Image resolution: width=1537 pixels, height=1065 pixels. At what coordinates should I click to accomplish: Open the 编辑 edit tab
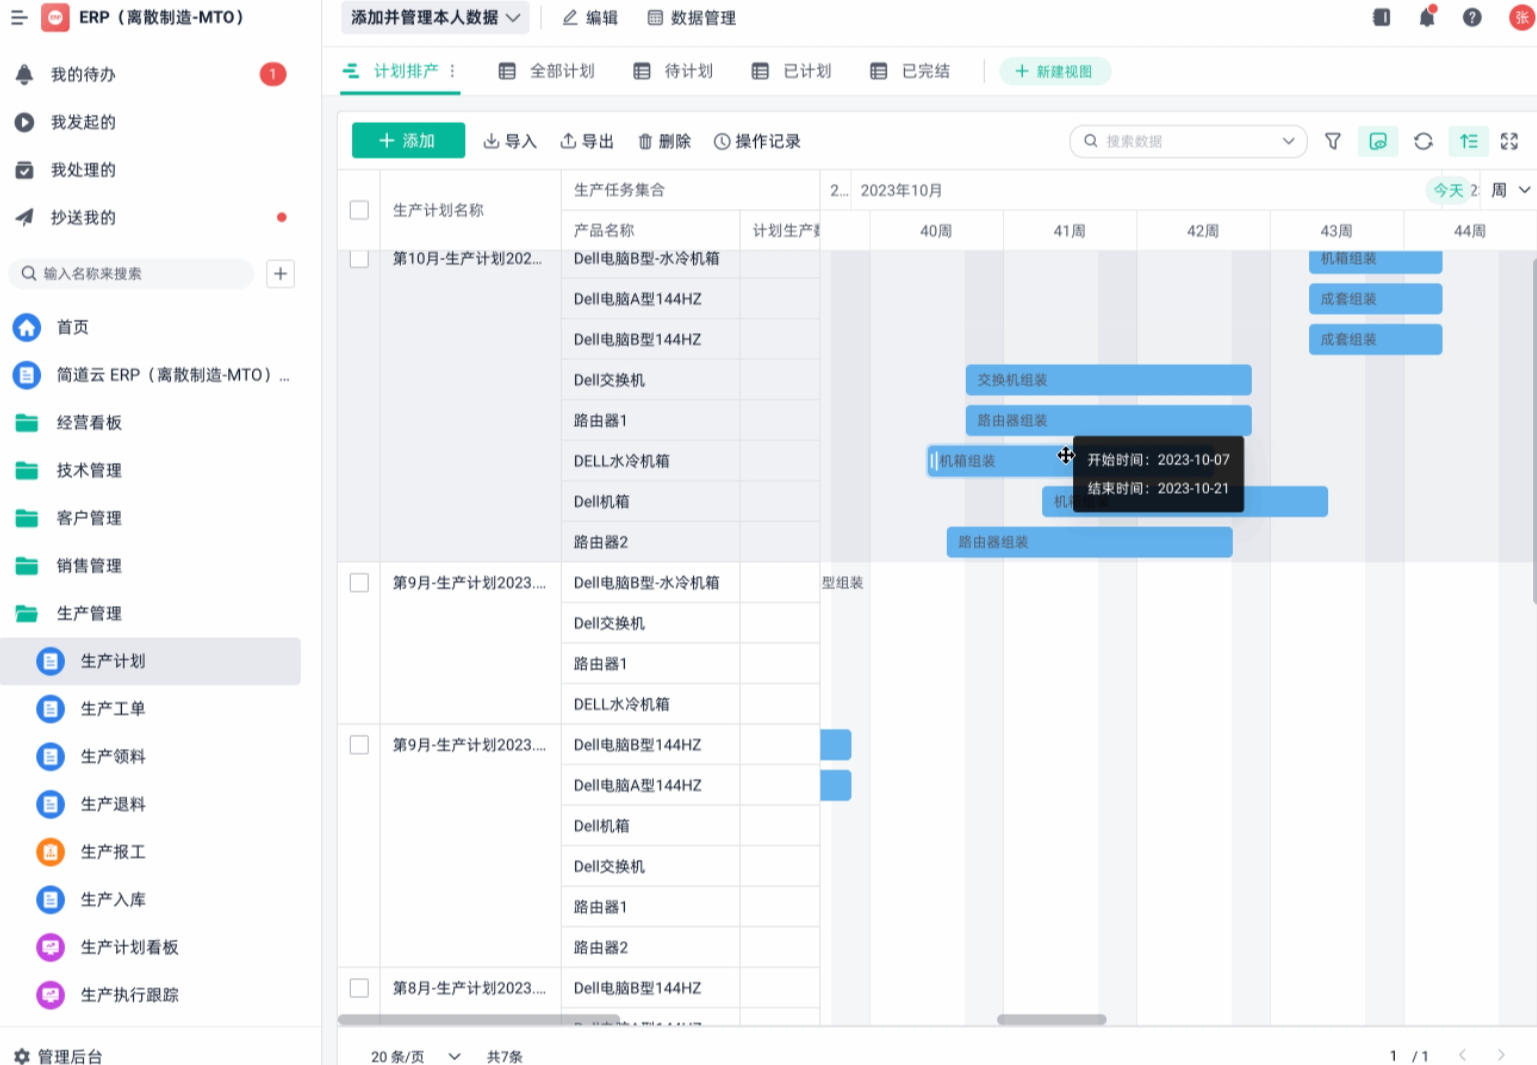coord(590,17)
